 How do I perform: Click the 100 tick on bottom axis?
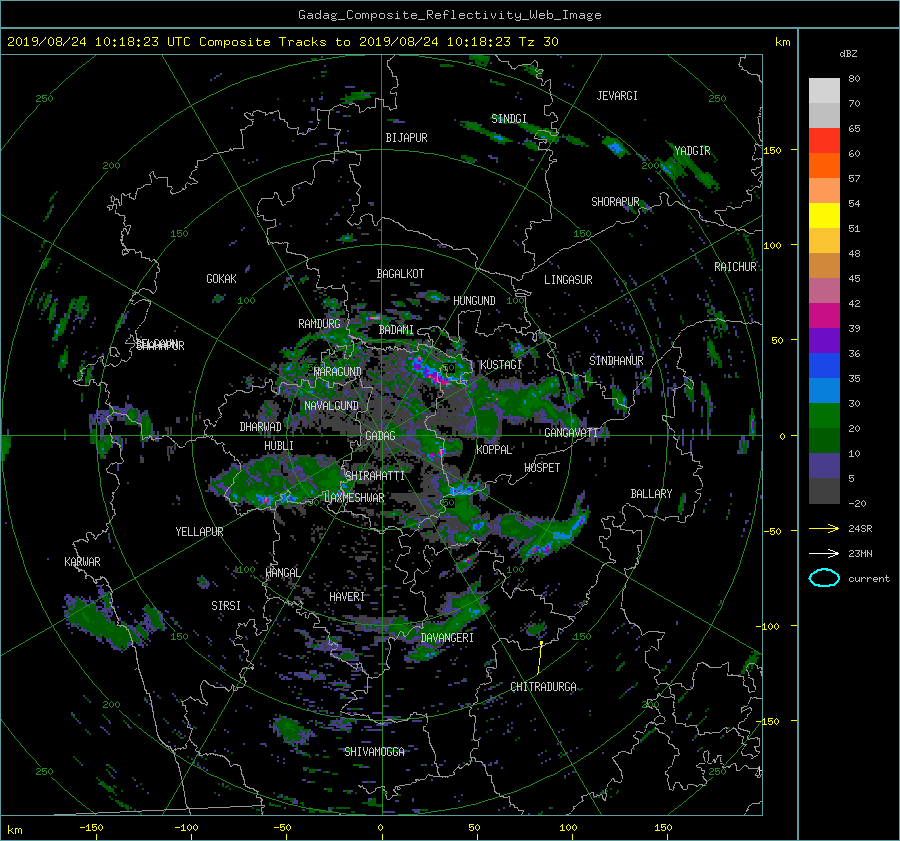pyautogui.click(x=568, y=828)
